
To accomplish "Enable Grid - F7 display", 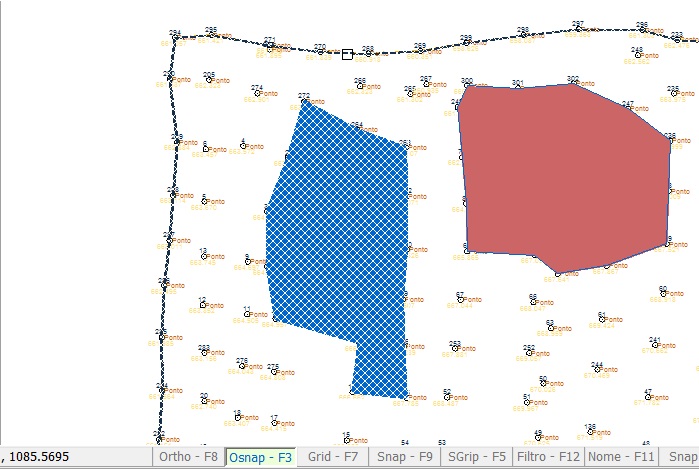I will (333, 457).
